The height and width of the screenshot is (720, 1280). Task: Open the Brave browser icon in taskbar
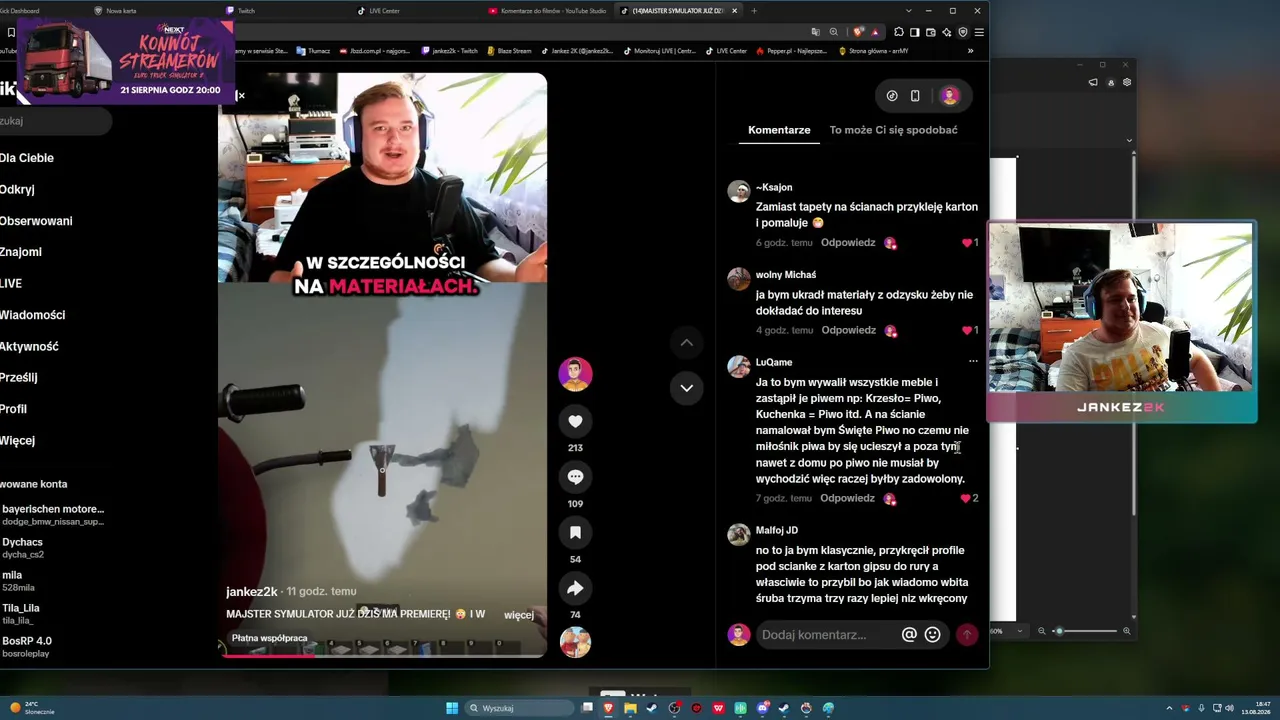pos(608,708)
